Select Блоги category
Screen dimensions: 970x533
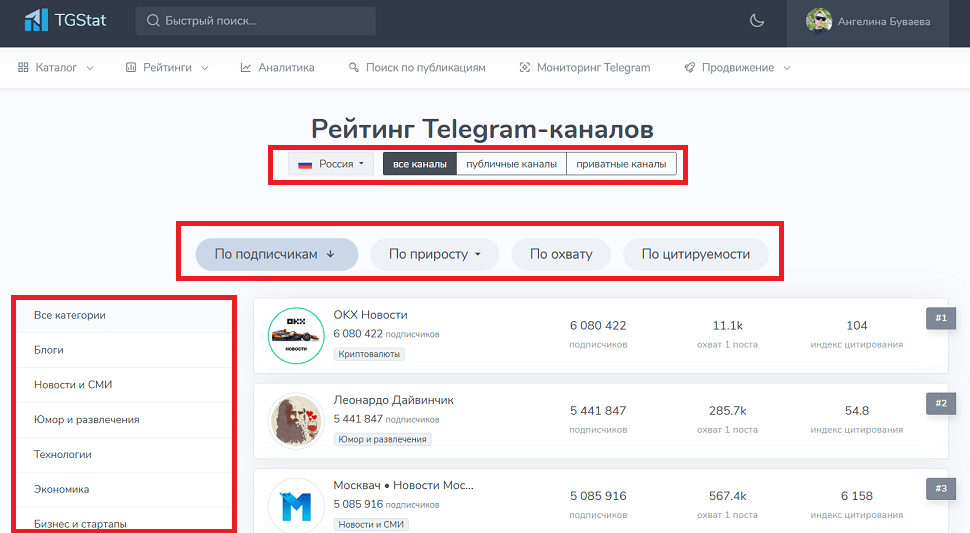(124, 350)
